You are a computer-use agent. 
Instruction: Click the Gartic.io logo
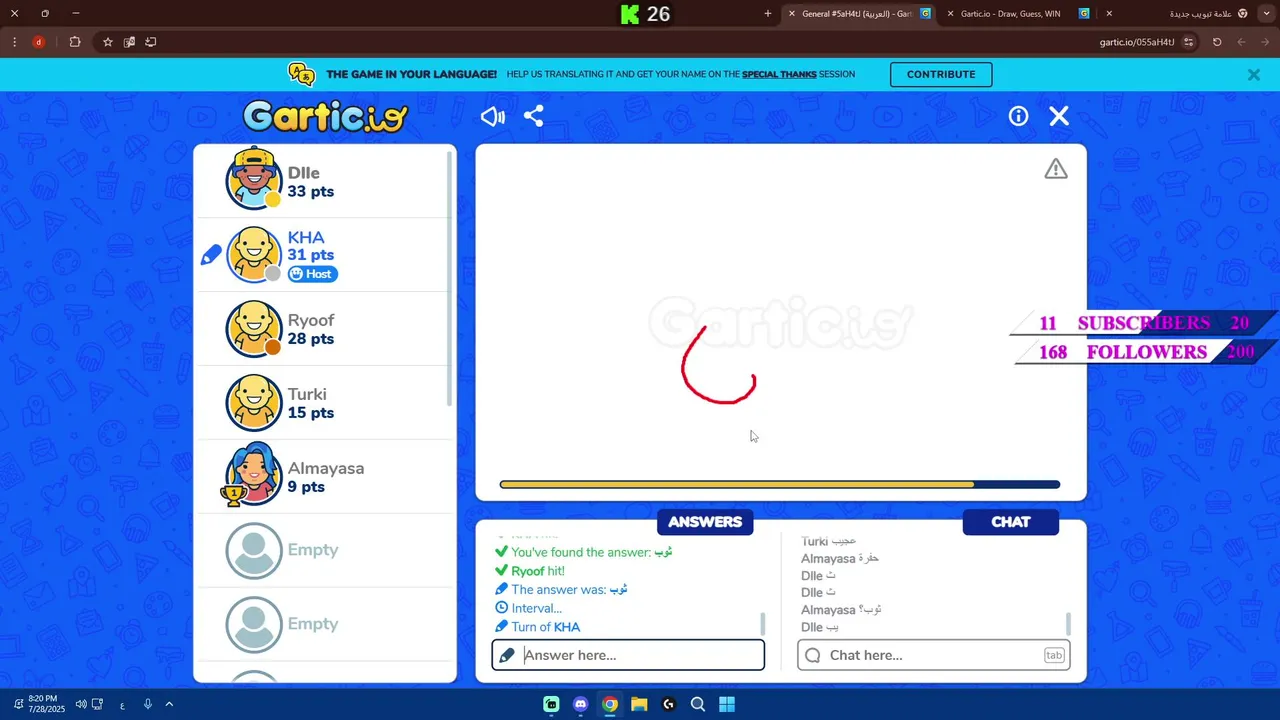click(326, 117)
